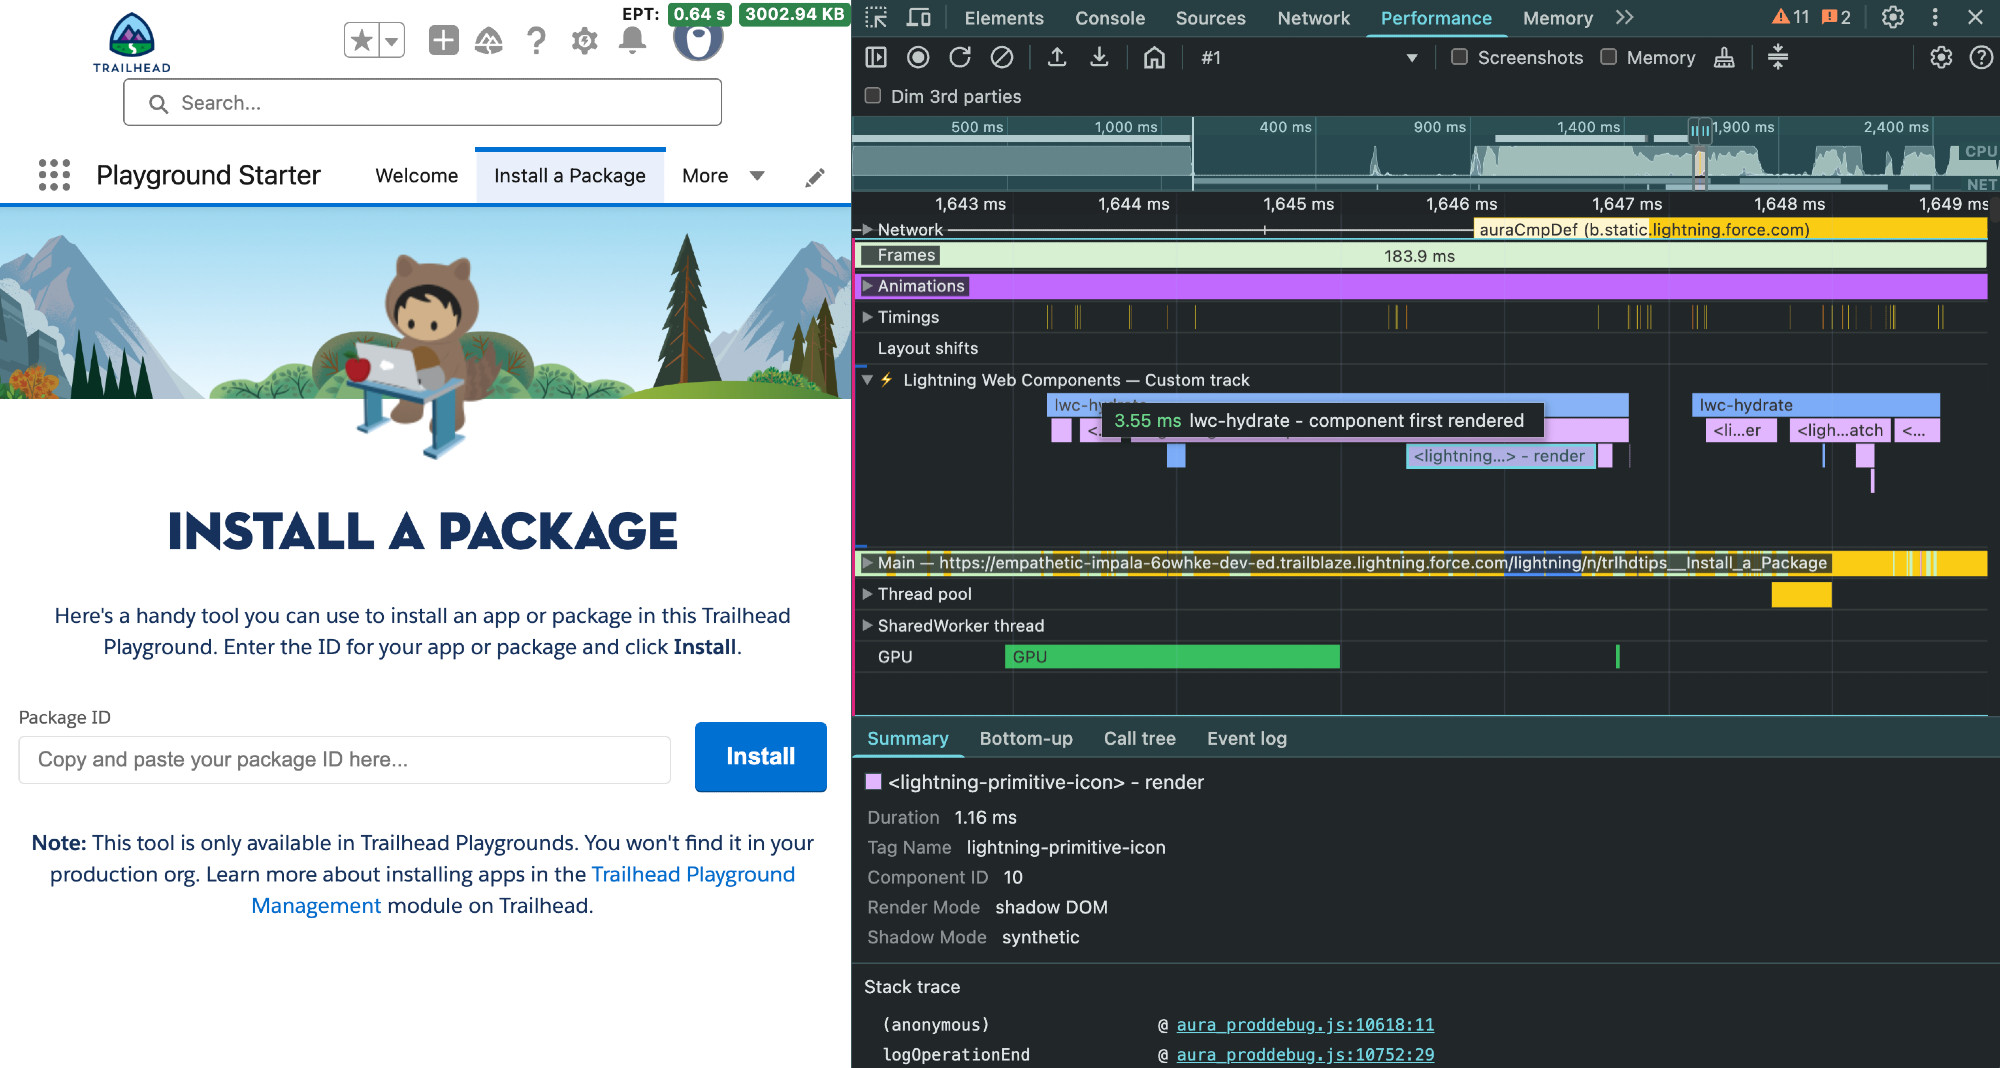
Task: Collapse the Lightning Web Components custom track
Action: (x=867, y=380)
